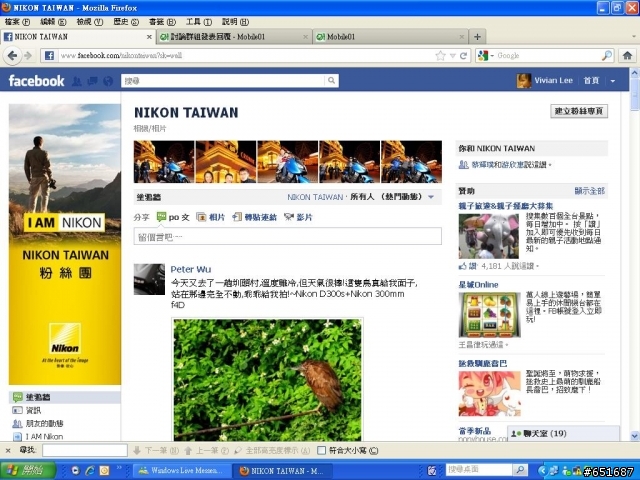Switch to the 討論群組發表回覆 Mobile01 tab
This screenshot has height=480, width=640.
[234, 37]
